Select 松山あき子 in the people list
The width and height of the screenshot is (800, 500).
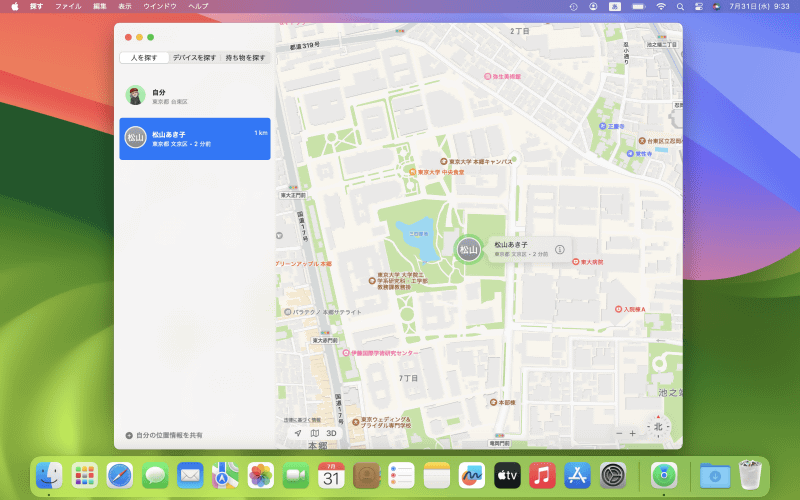195,139
